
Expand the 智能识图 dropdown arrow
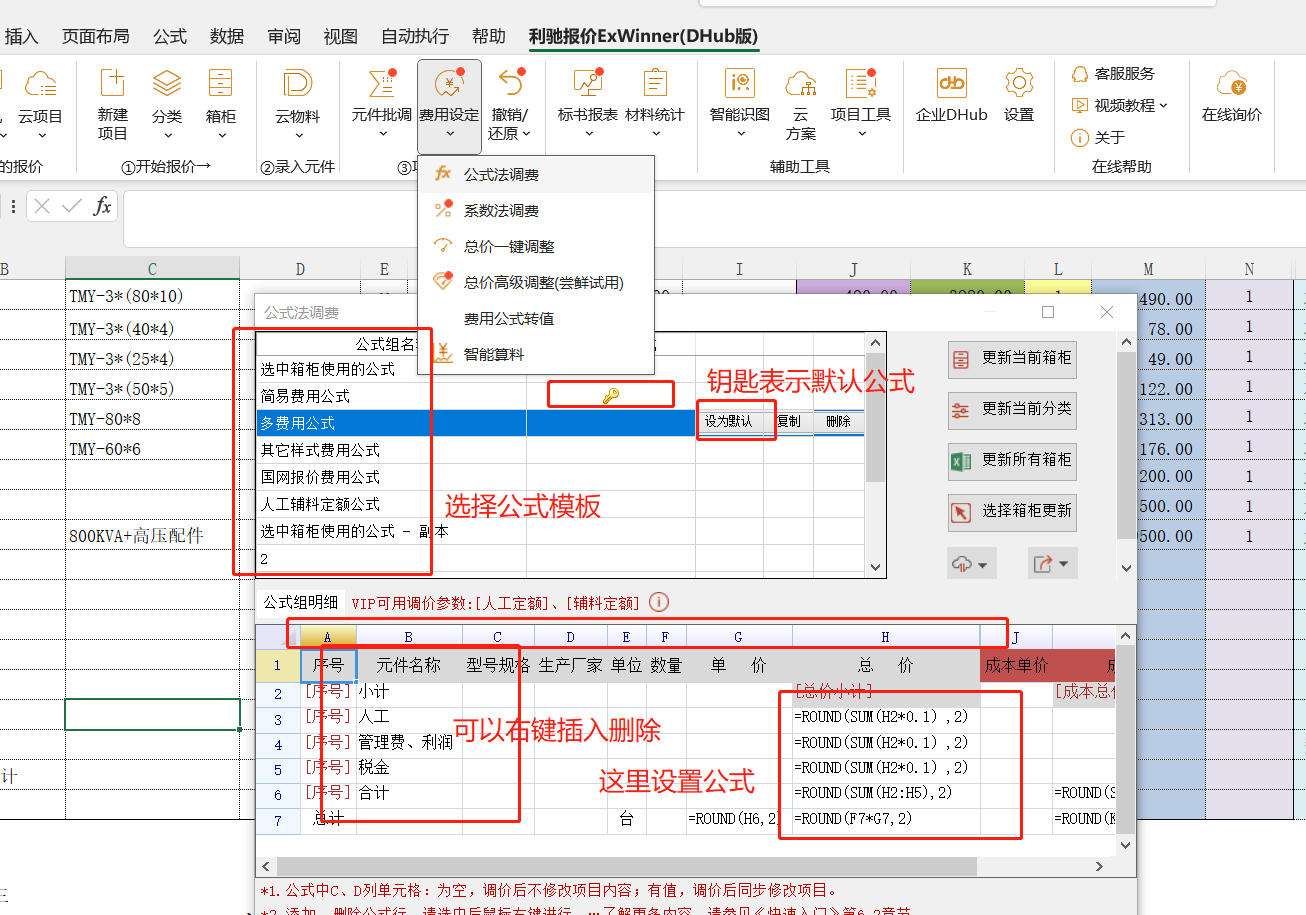pos(740,135)
